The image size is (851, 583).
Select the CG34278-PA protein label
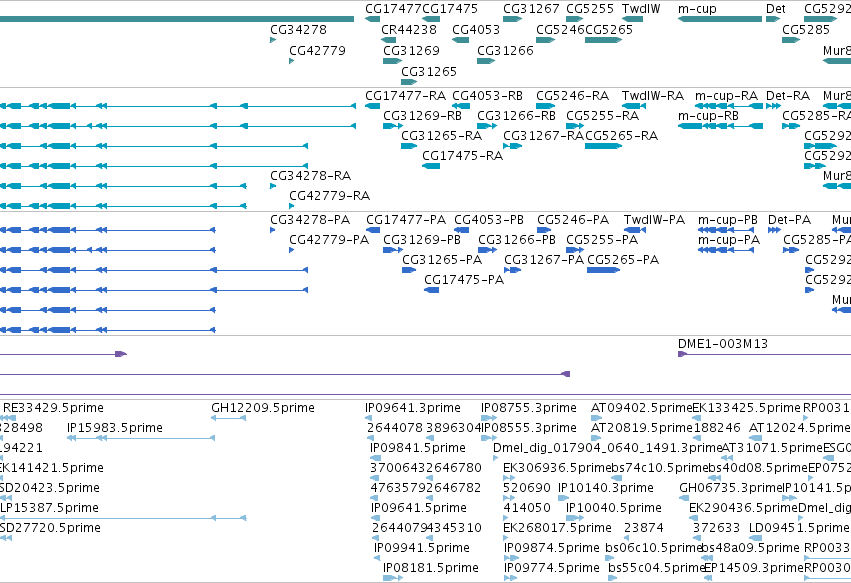coord(310,220)
